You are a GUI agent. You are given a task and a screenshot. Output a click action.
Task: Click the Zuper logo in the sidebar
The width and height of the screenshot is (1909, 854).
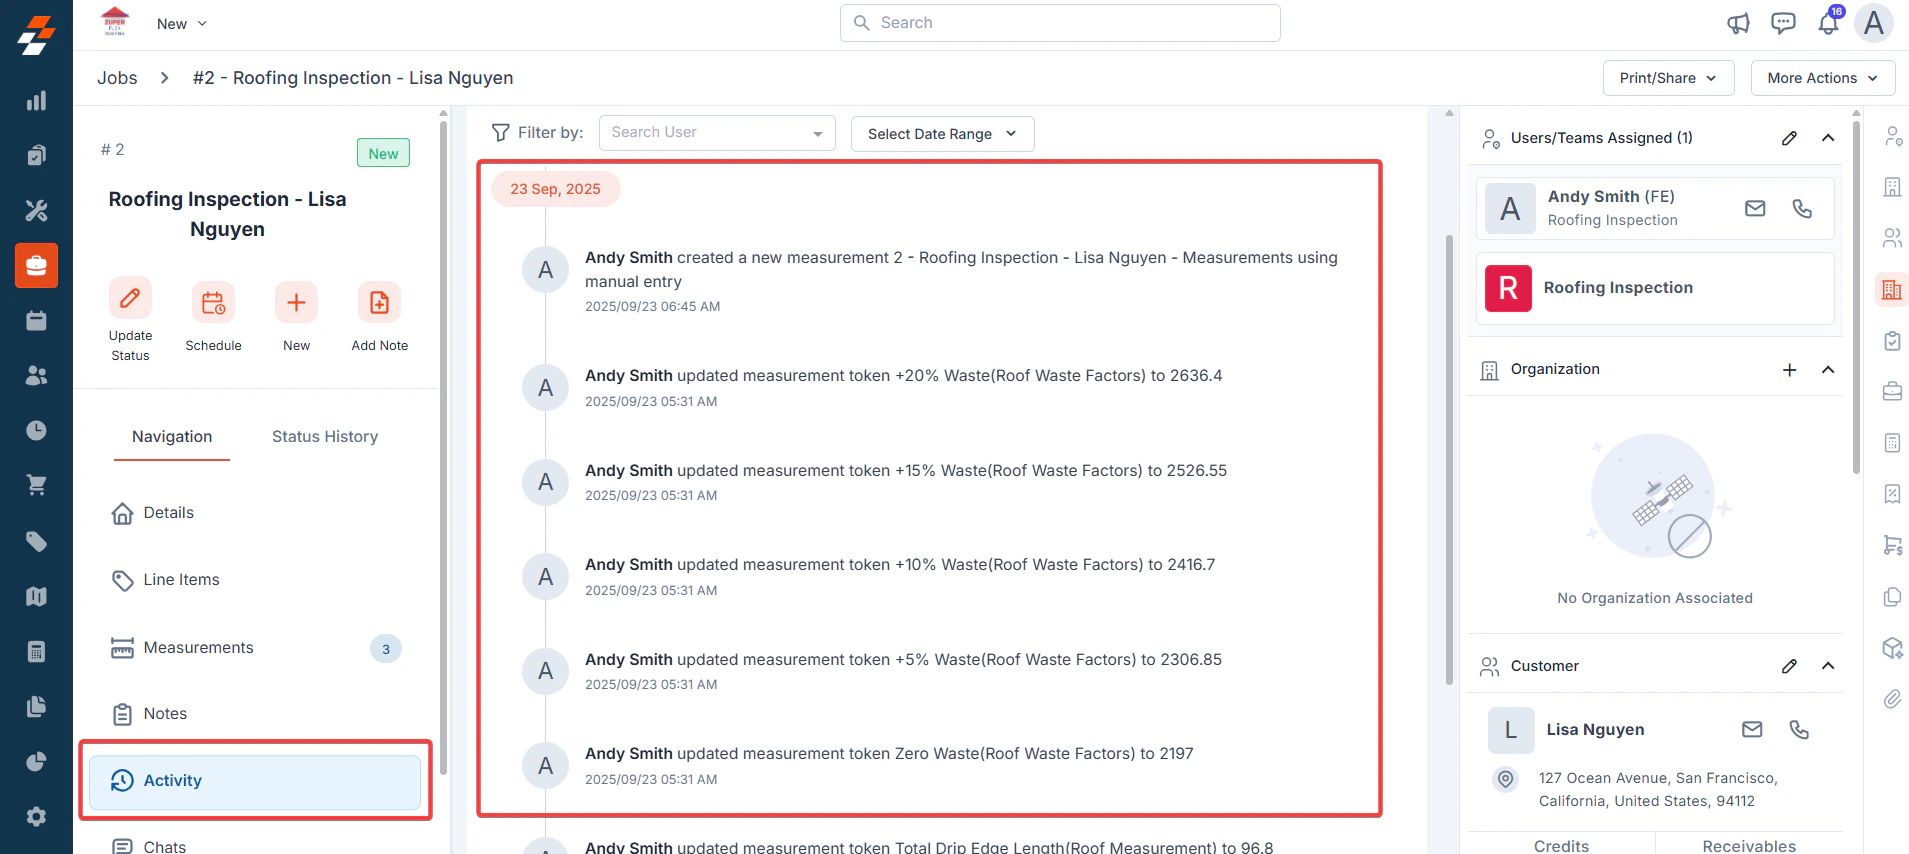(x=36, y=35)
